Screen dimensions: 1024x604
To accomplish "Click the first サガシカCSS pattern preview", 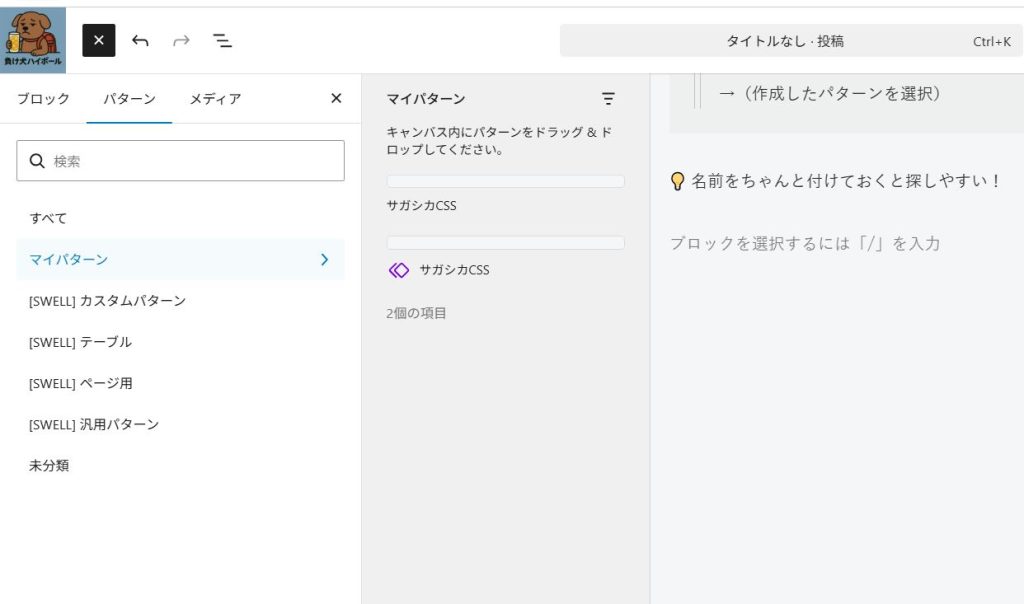I will click(x=505, y=182).
